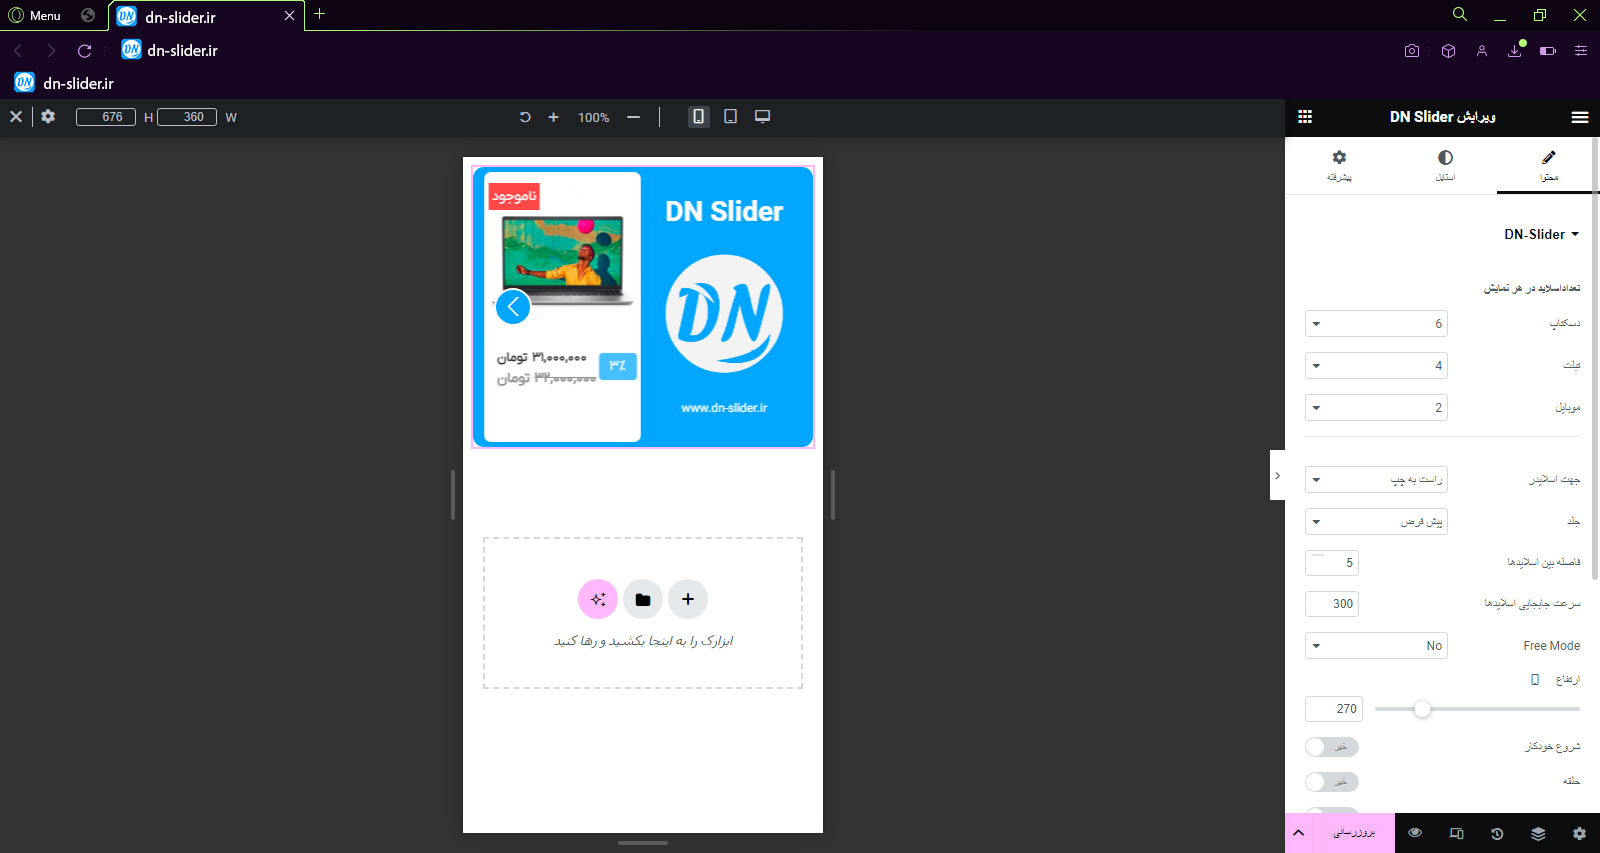This screenshot has width=1600, height=853.
Task: Open the دسکتاپ slides dropdown
Action: point(1376,323)
